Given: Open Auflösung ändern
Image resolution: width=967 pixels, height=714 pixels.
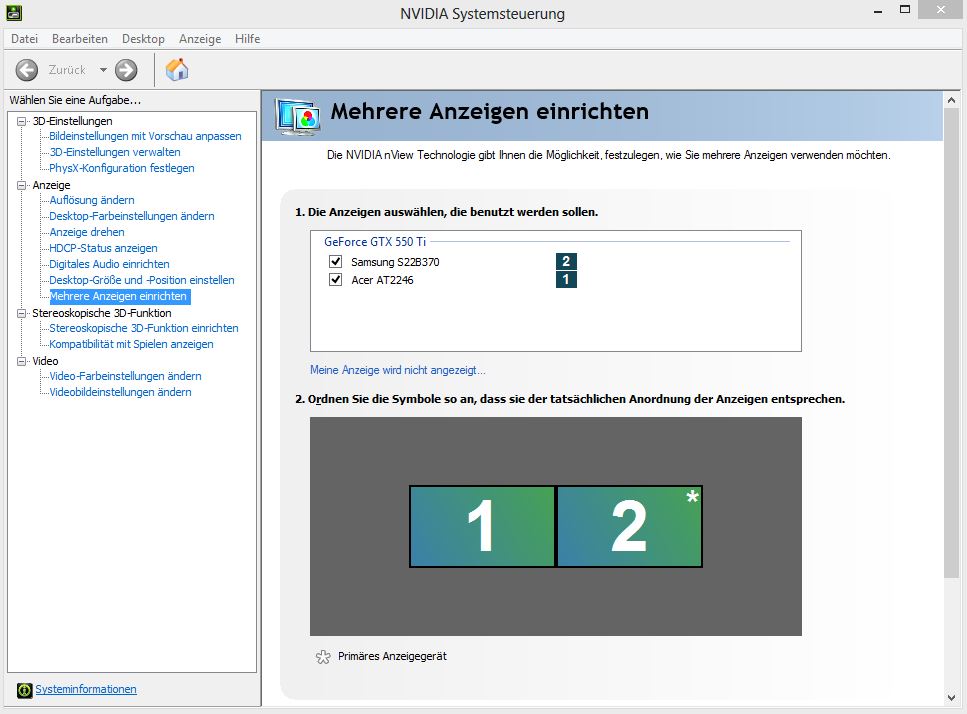Looking at the screenshot, I should click(92, 200).
